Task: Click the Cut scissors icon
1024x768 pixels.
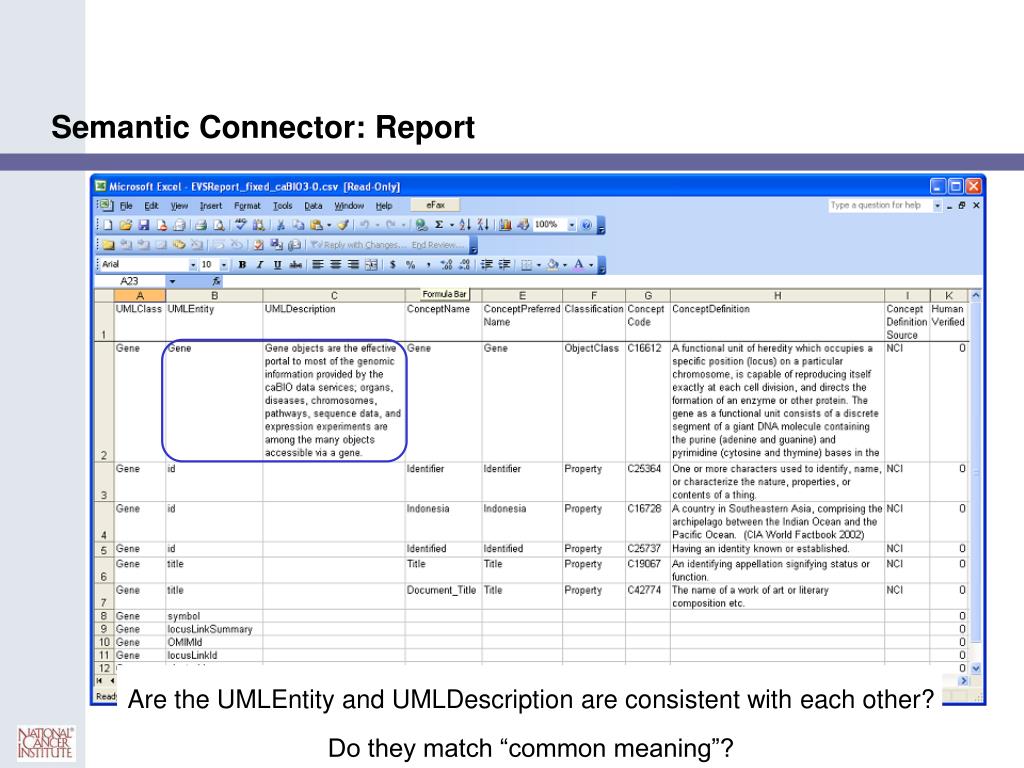Action: (x=281, y=225)
